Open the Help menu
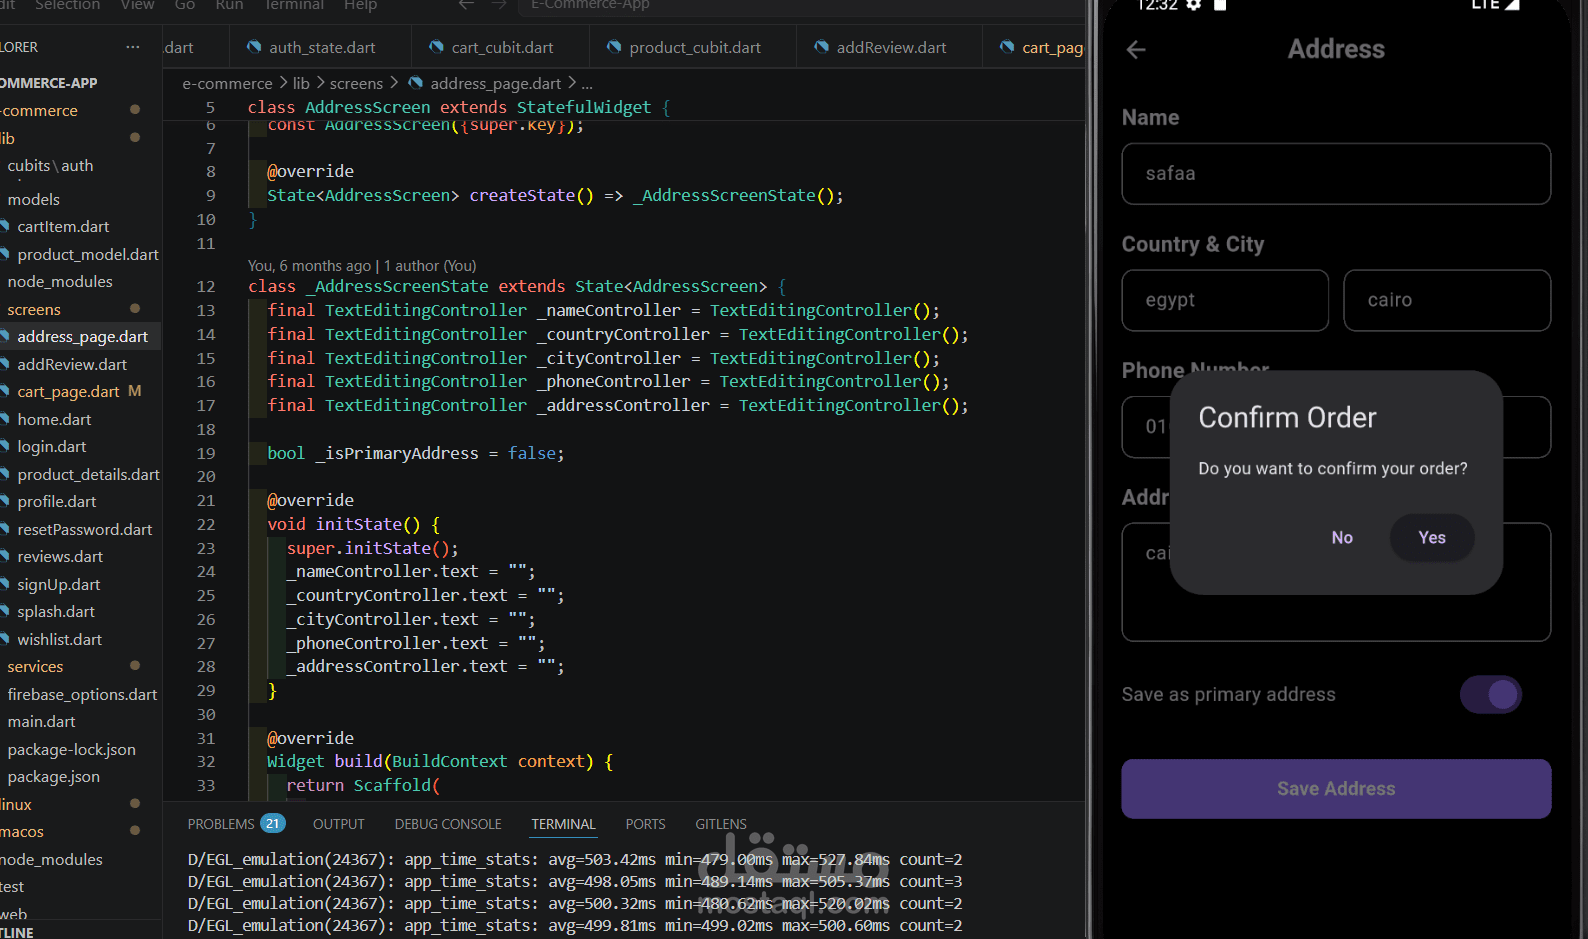 [360, 5]
